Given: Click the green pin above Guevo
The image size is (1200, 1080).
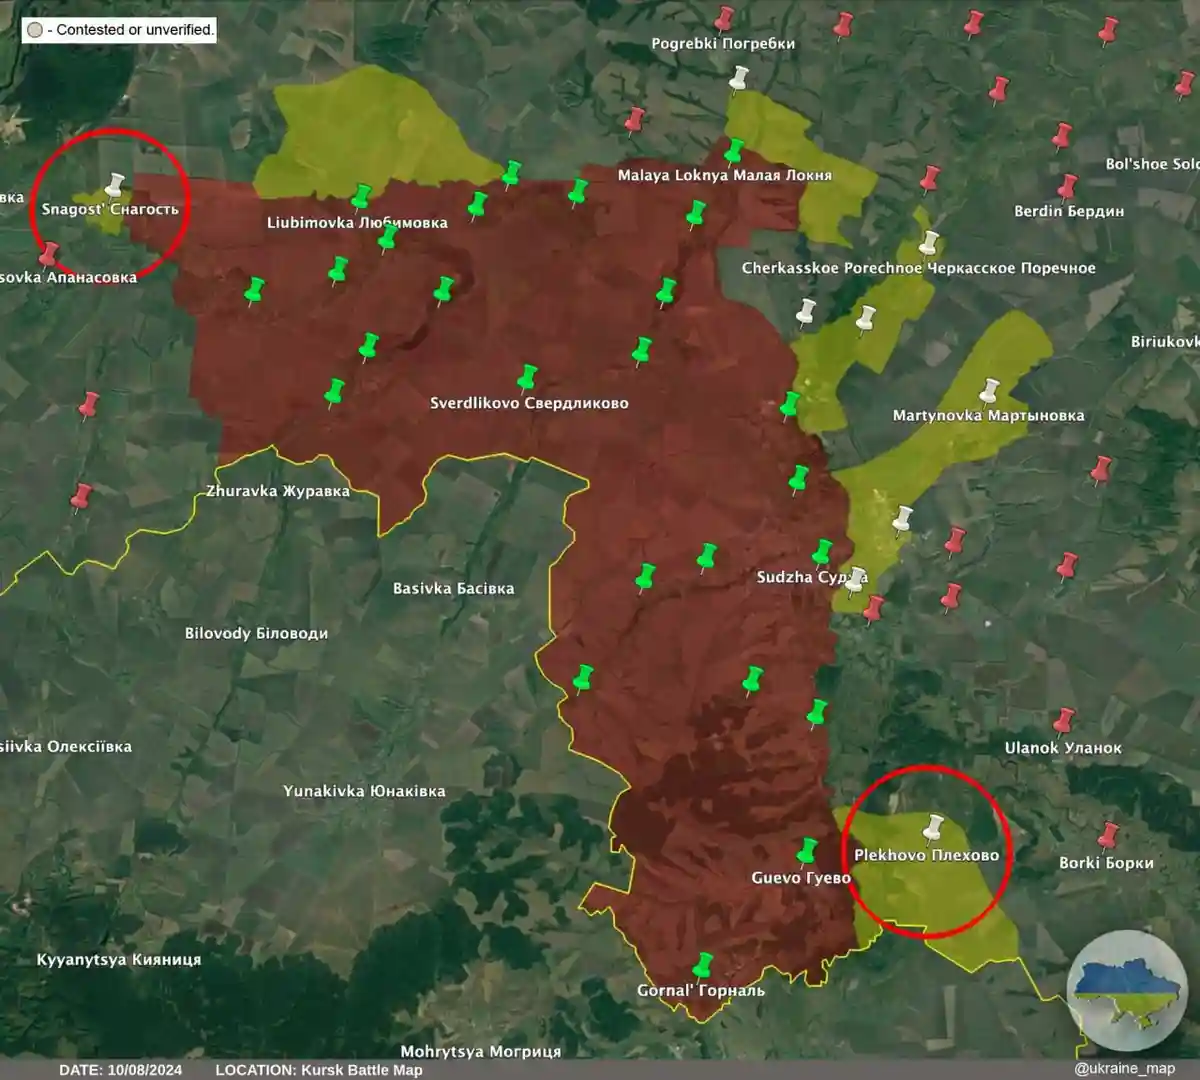Looking at the screenshot, I should tap(807, 851).
